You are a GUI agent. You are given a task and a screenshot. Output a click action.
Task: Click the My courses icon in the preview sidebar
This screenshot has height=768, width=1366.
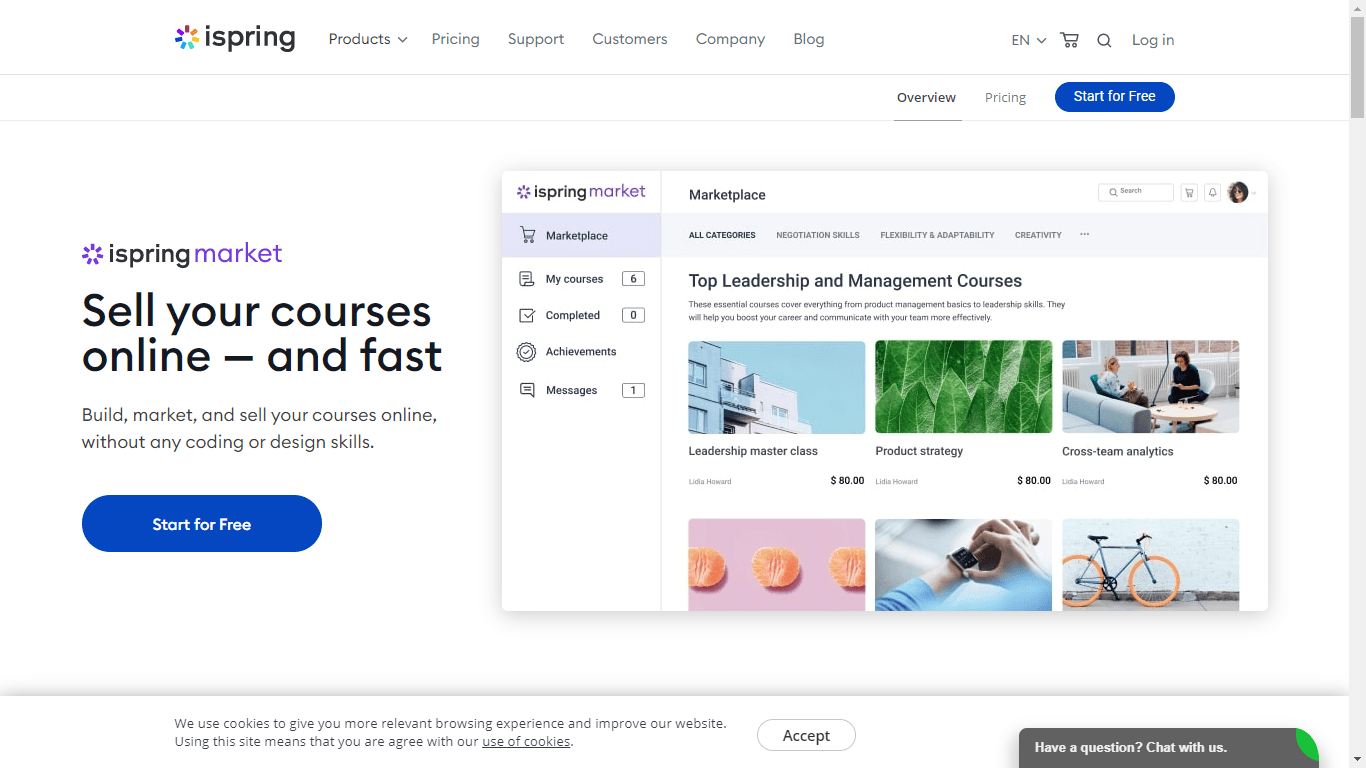pos(527,279)
